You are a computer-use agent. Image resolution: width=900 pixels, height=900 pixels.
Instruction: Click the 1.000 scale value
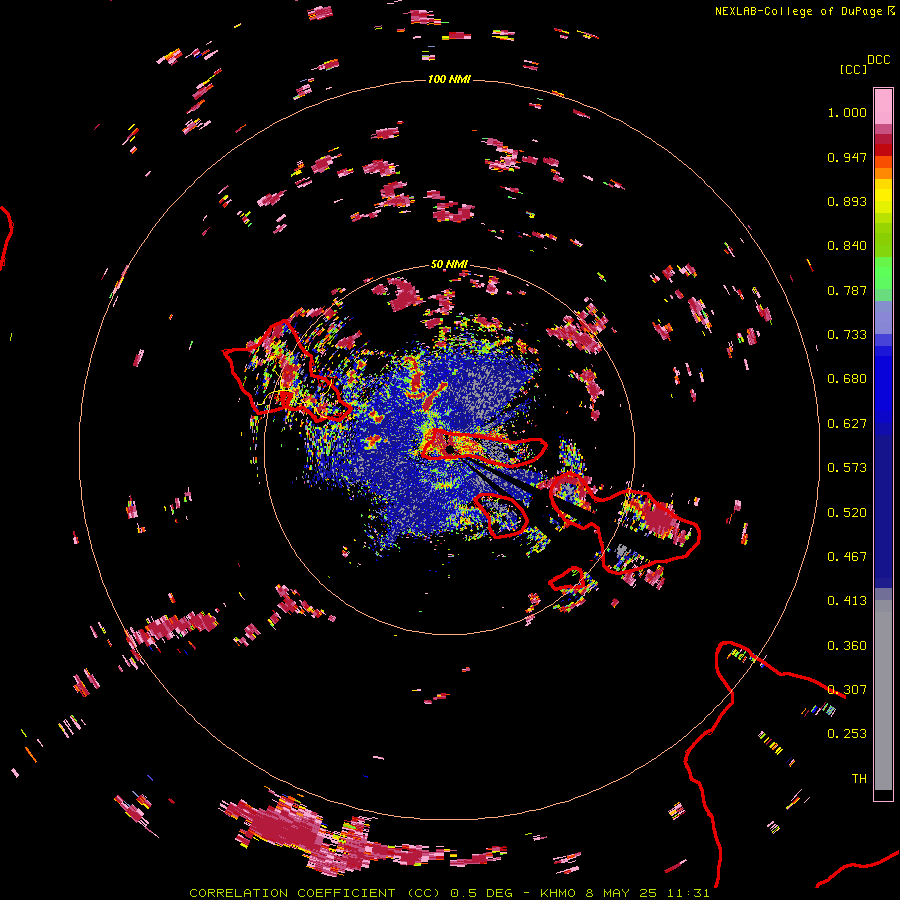[x=847, y=112]
